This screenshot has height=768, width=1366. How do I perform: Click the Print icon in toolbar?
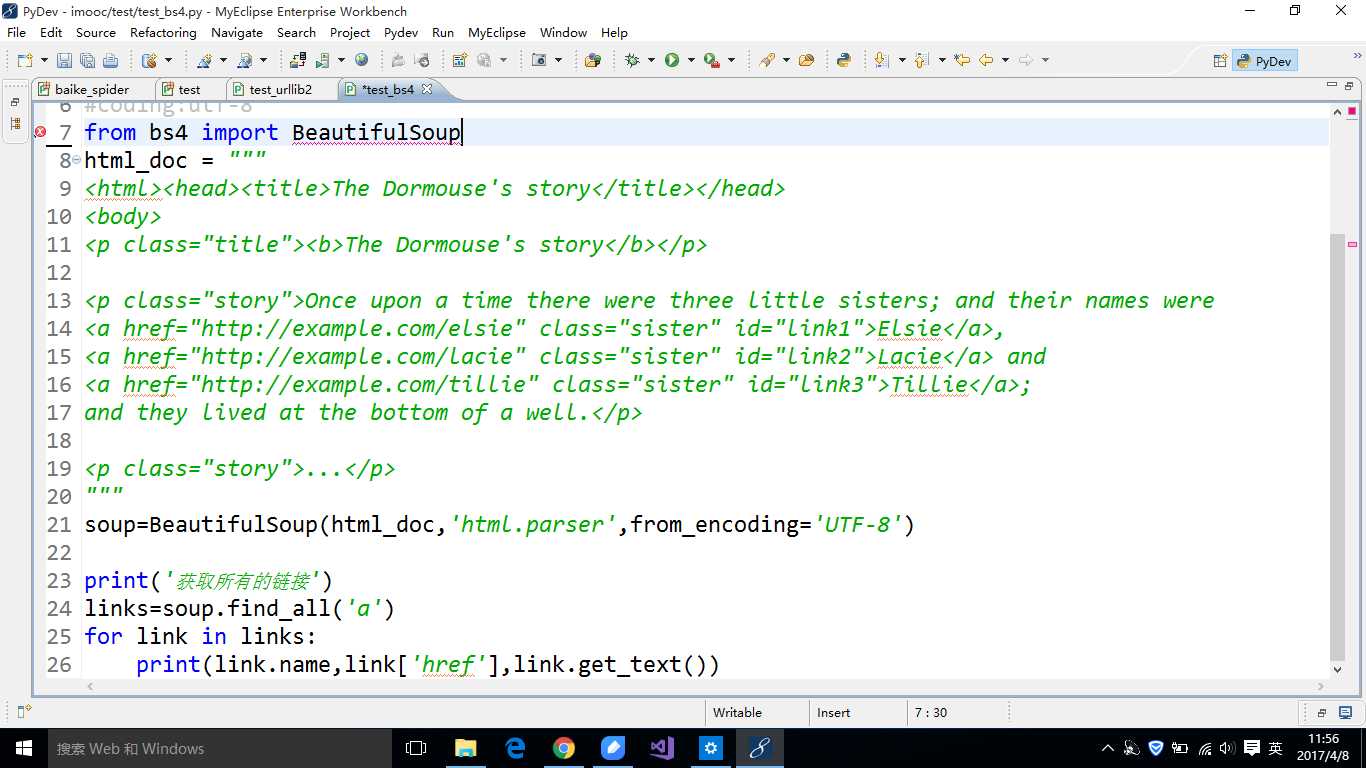[110, 61]
